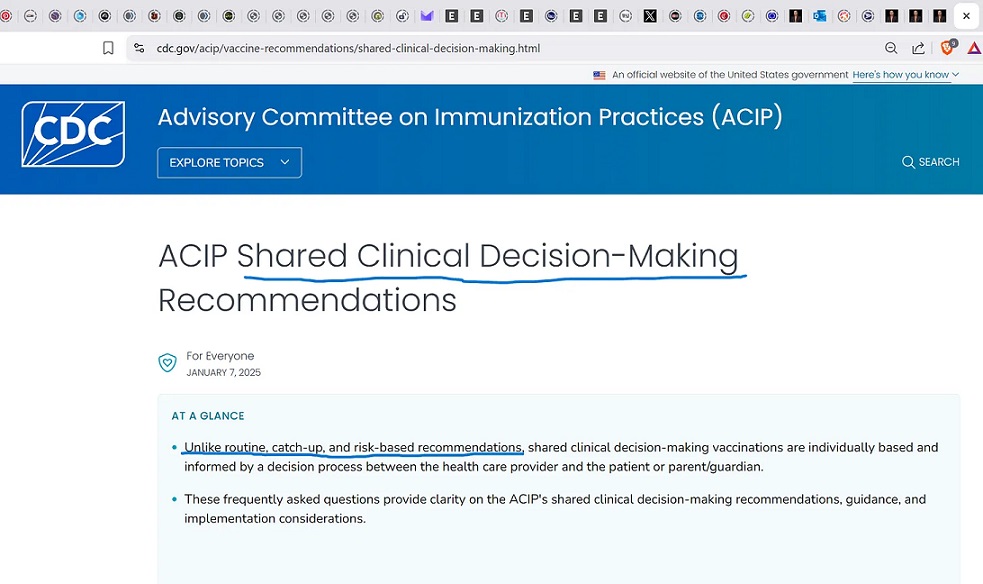This screenshot has height=584, width=983.
Task: Click the US flag icon in the banner
Action: click(x=599, y=75)
